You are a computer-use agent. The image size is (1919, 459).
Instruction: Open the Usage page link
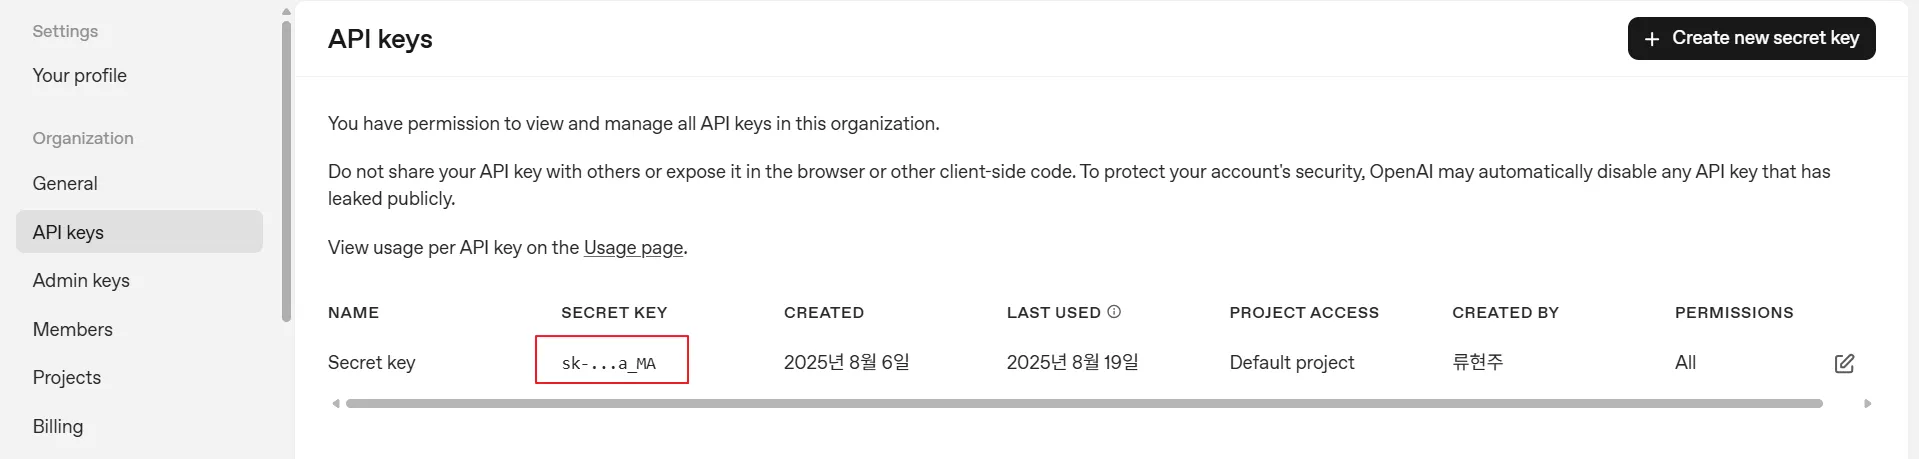[633, 247]
